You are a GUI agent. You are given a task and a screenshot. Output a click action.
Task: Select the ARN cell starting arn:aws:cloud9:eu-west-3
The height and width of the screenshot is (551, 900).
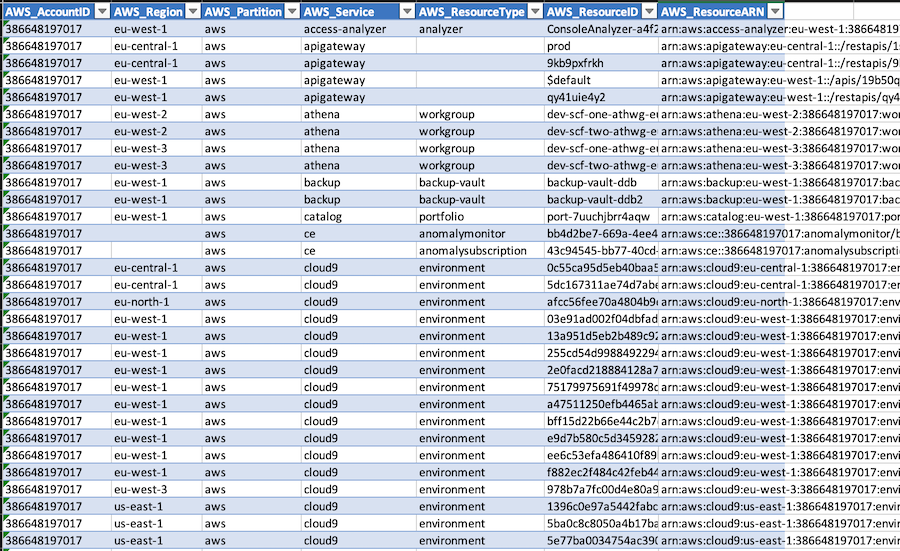721,489
